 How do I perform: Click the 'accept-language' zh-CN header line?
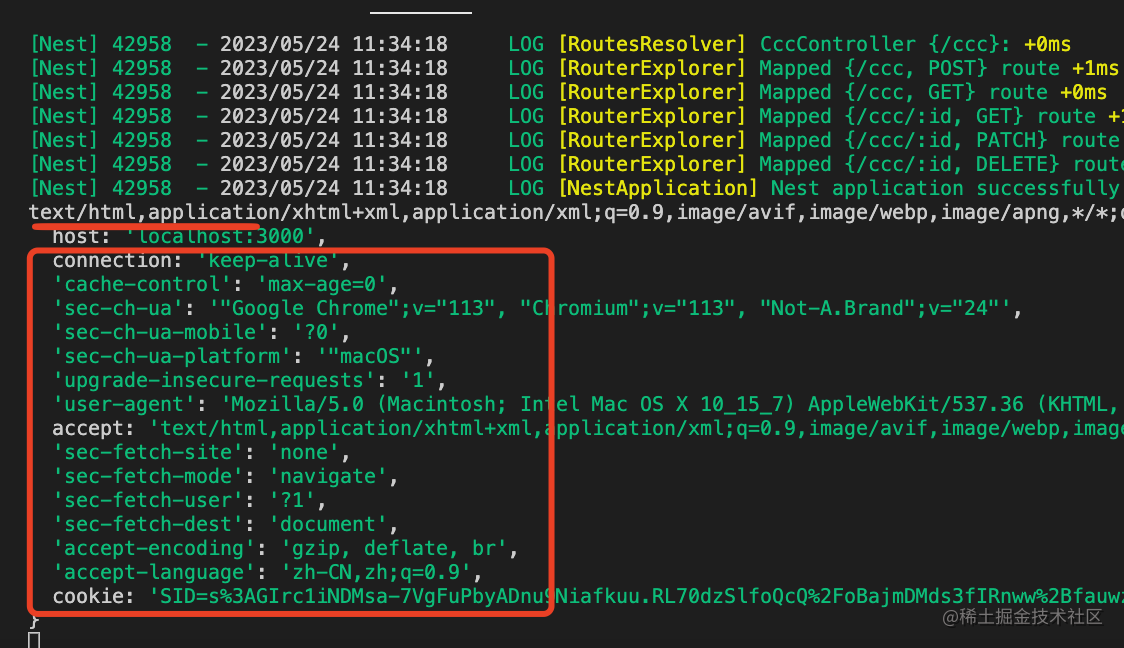(267, 573)
